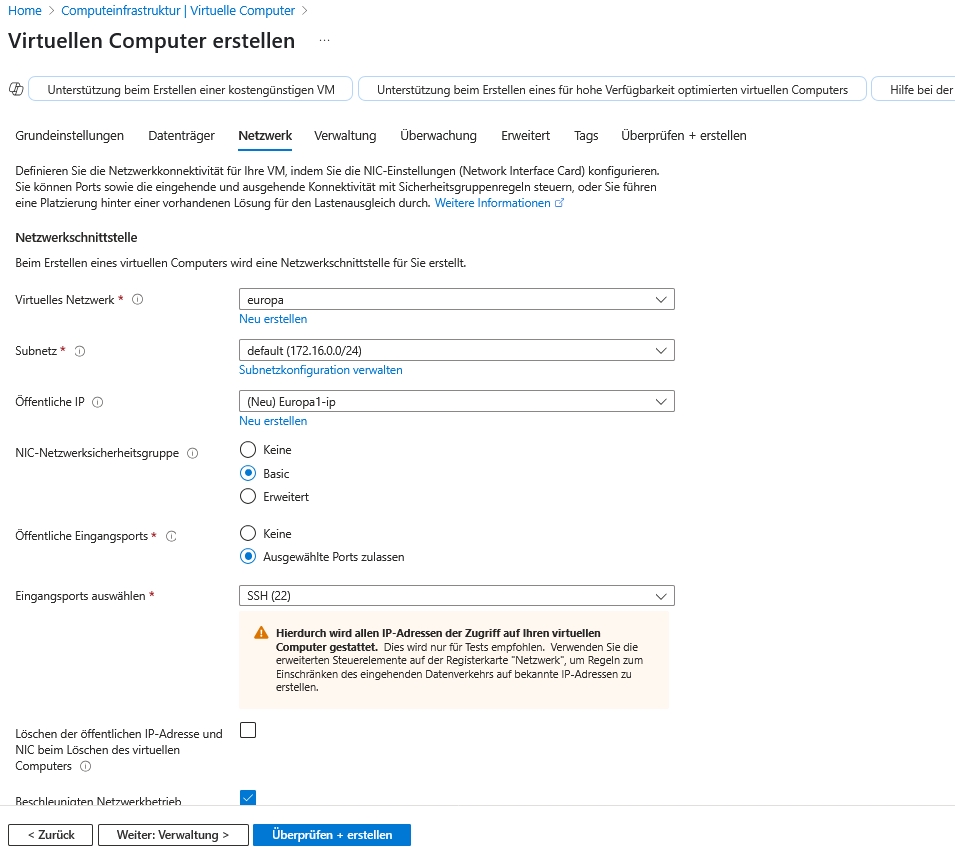This screenshot has height=864, width=955.
Task: Open the Eingangsports auswählen dropdown
Action: (456, 596)
